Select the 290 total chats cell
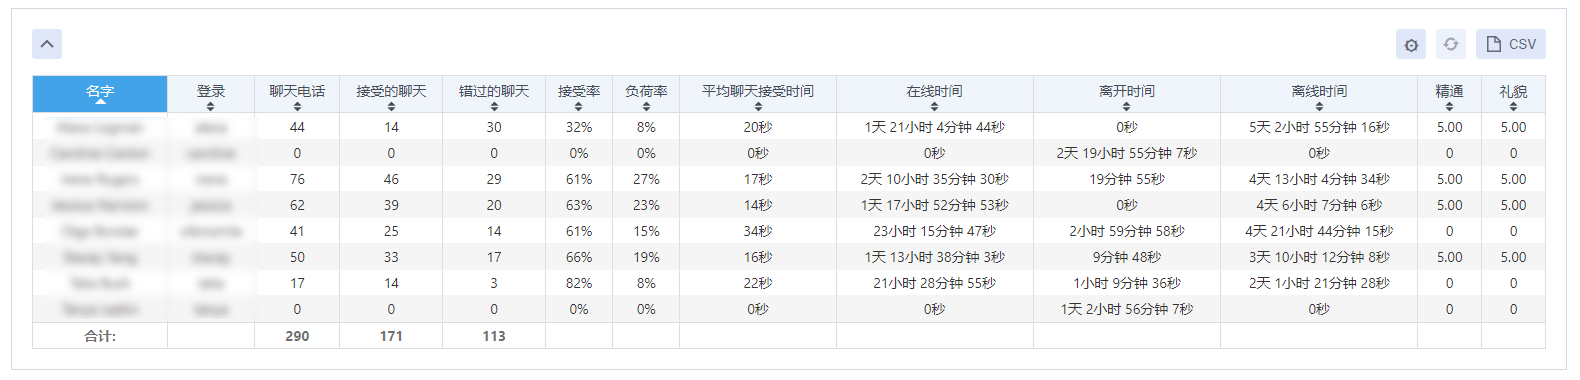This screenshot has height=380, width=1580. pos(297,336)
